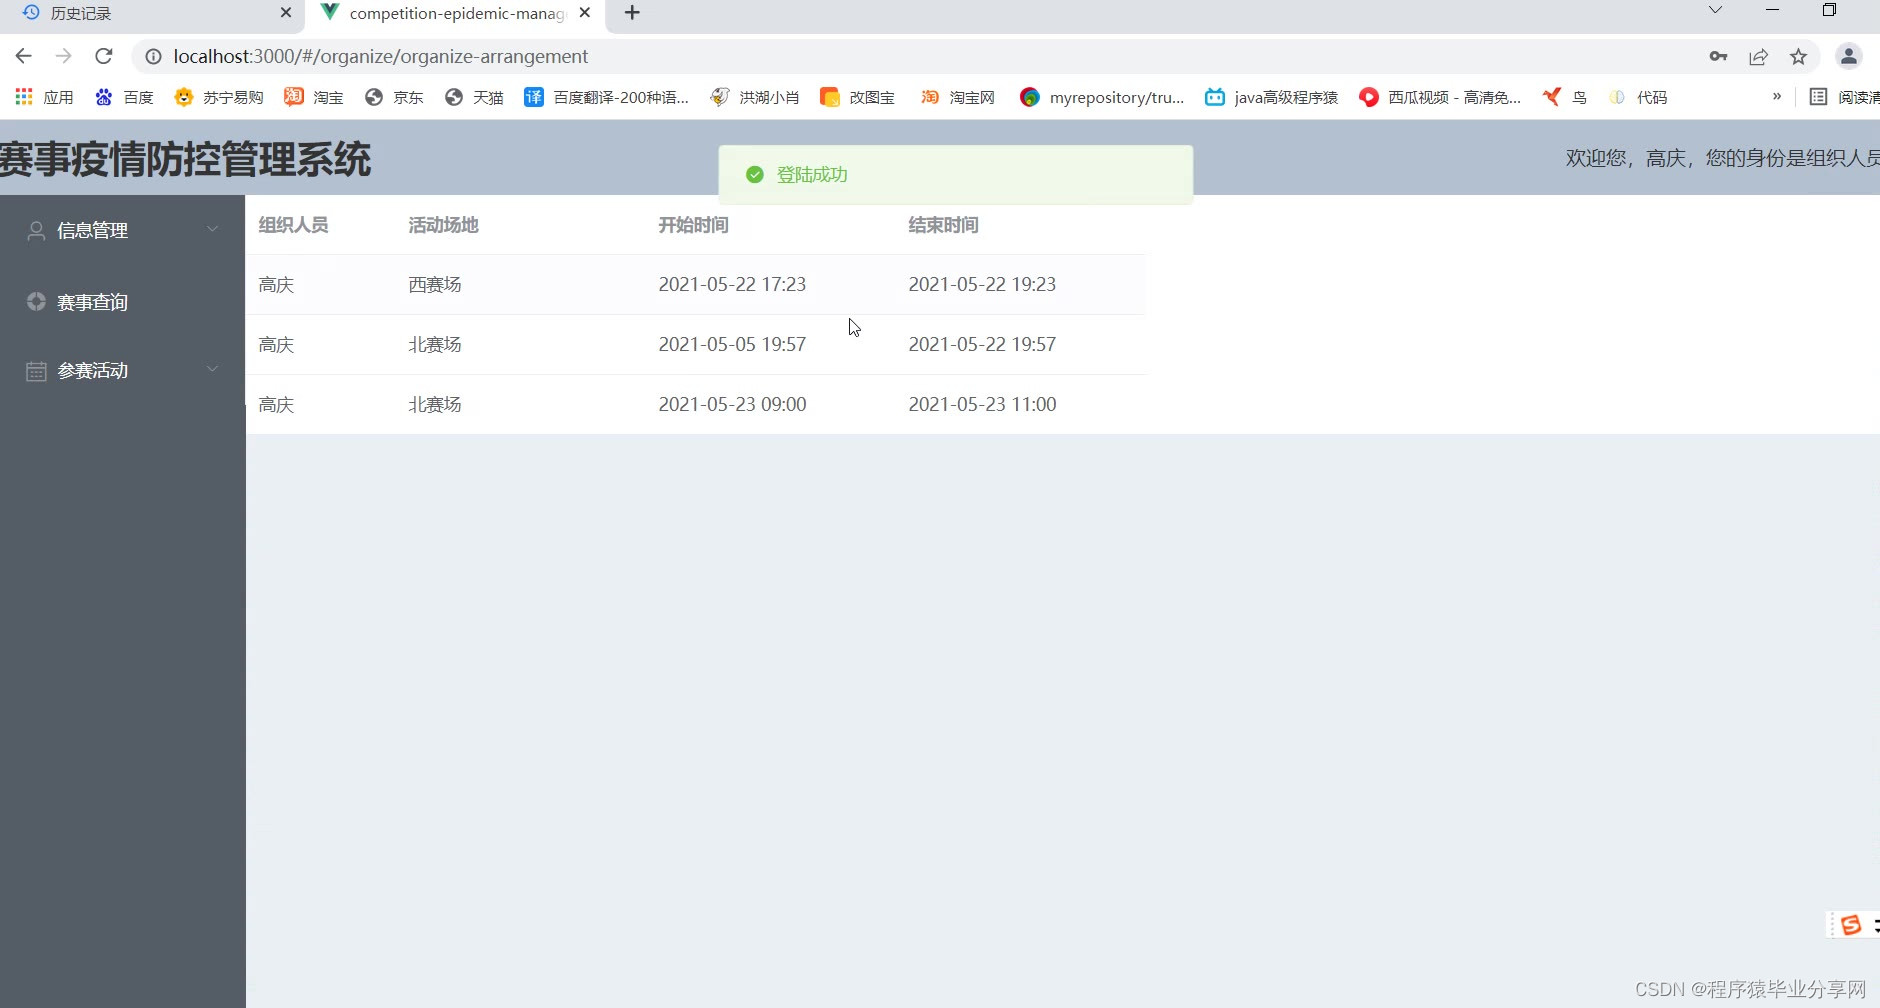Select start time 2021-05-05 19:57
The width and height of the screenshot is (1880, 1008).
[732, 344]
